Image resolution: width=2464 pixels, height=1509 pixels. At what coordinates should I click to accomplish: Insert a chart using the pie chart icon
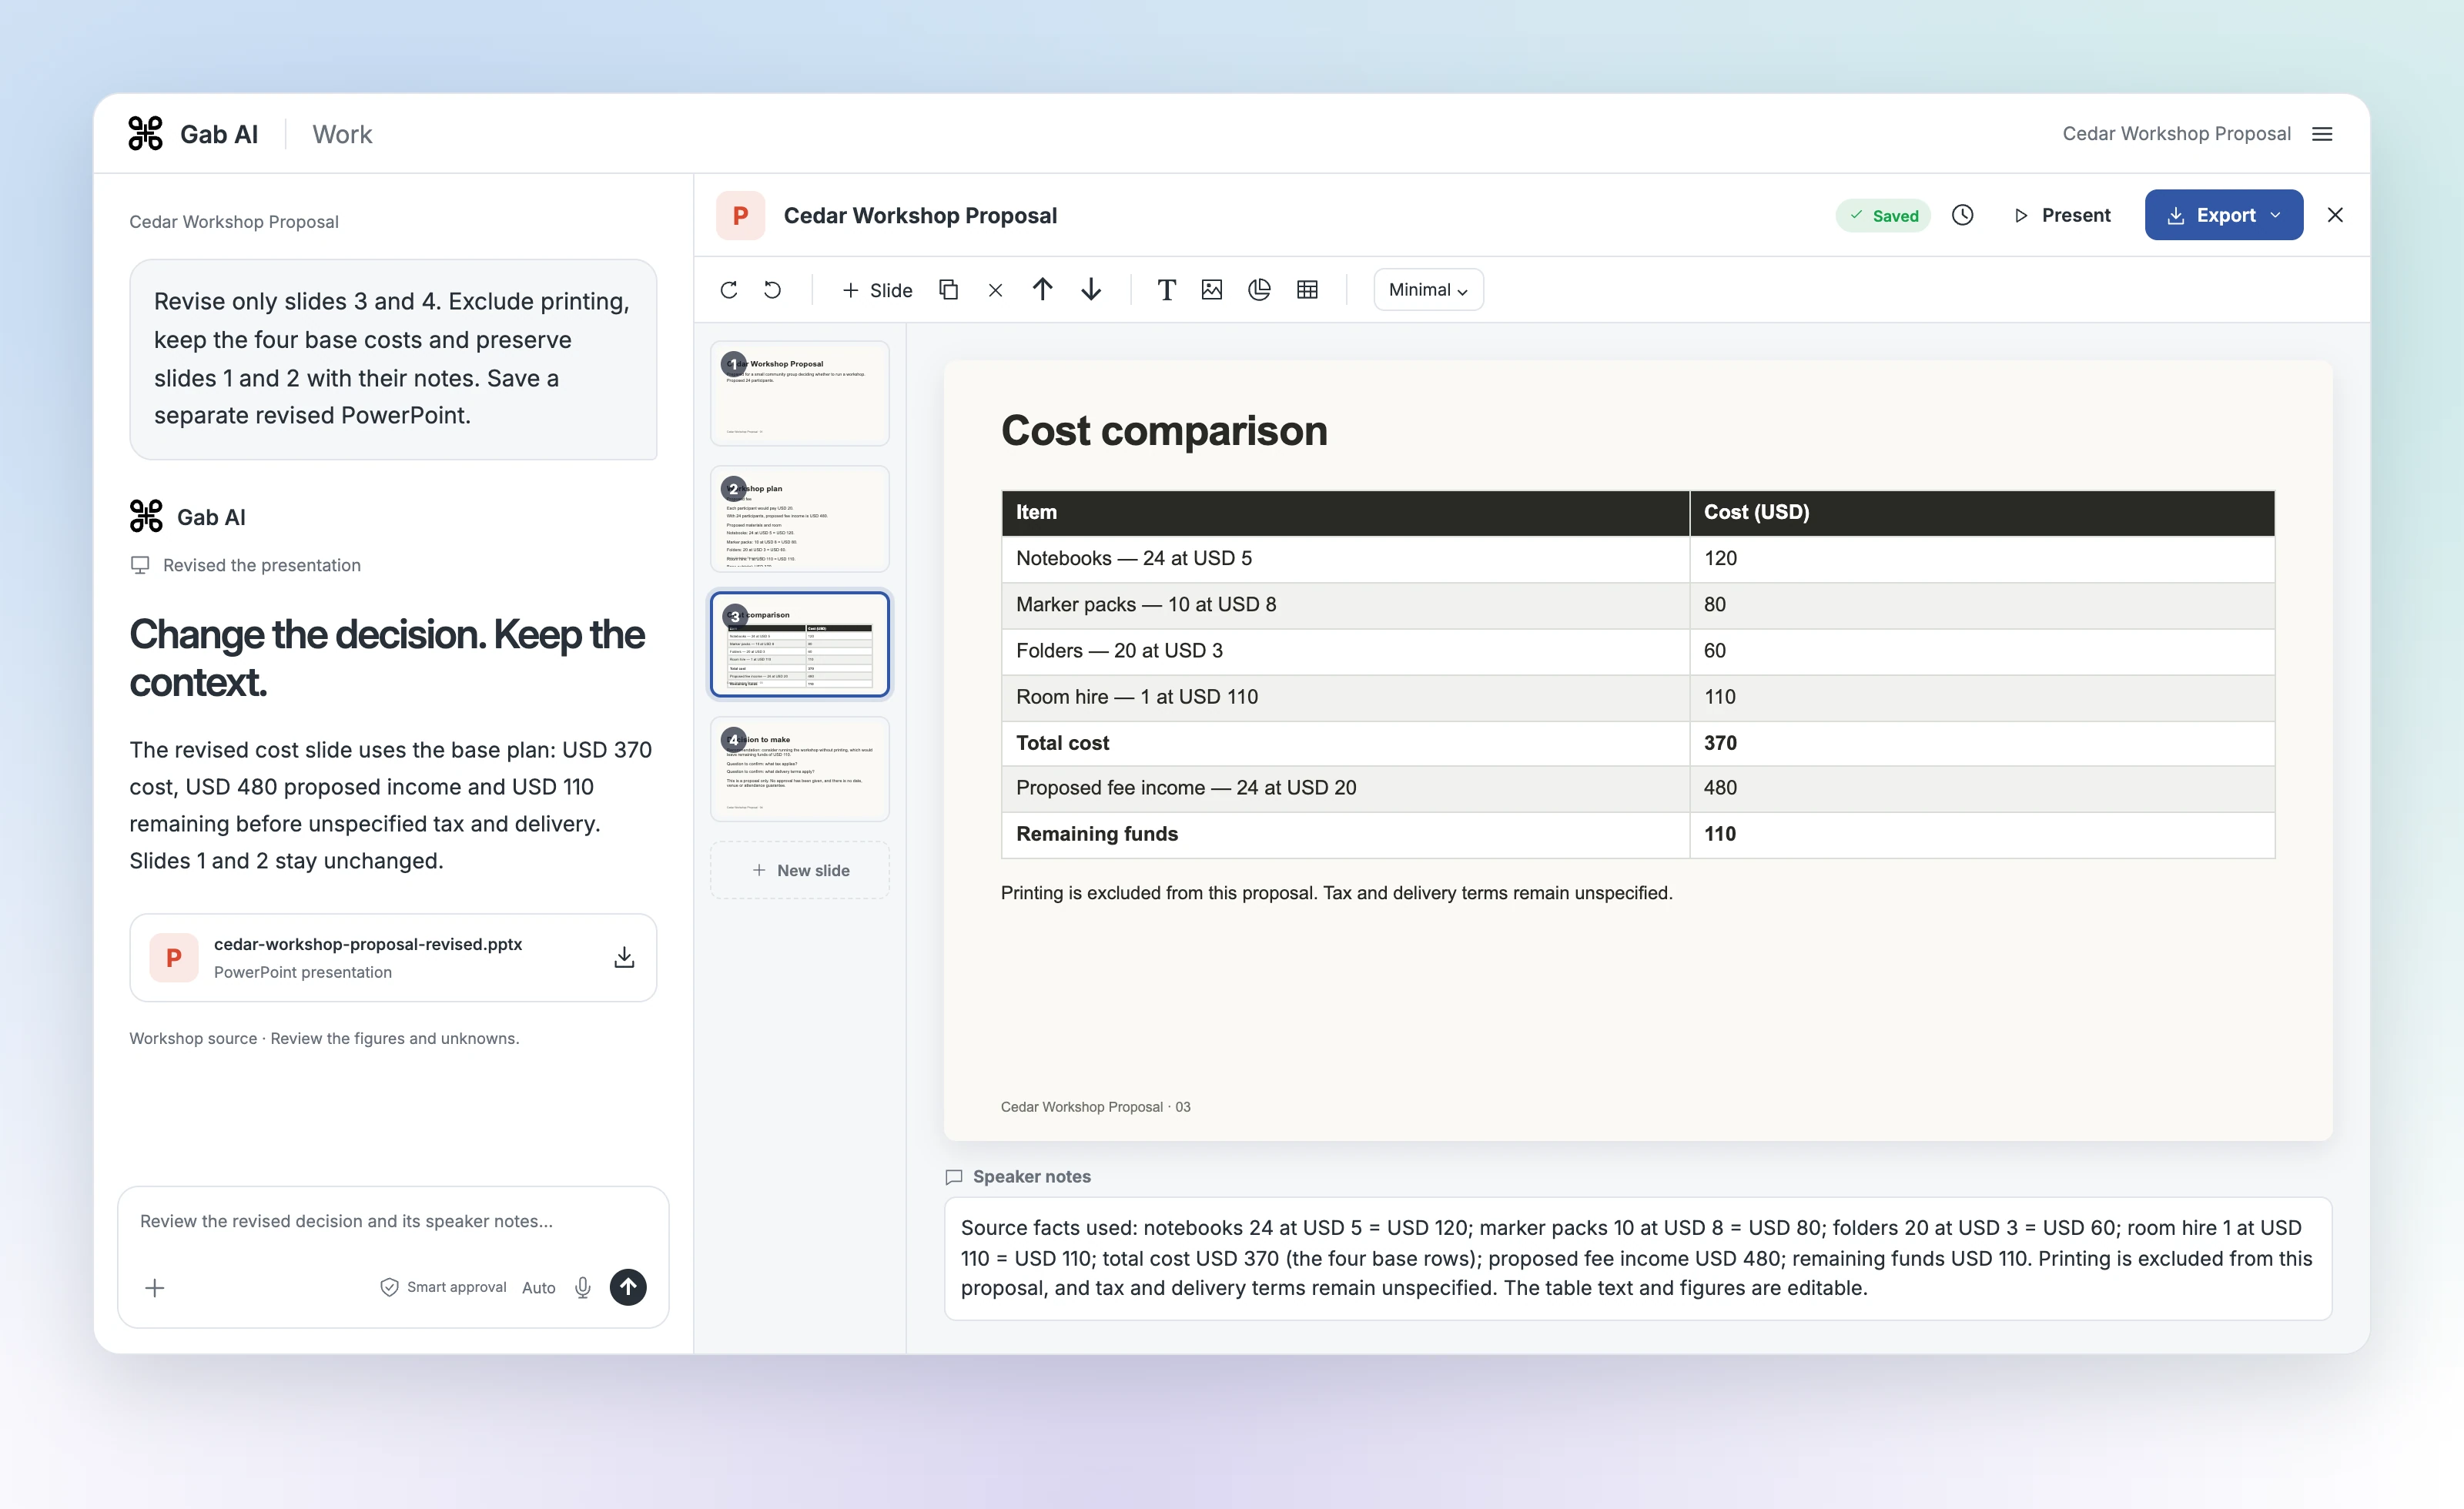[x=1259, y=290]
